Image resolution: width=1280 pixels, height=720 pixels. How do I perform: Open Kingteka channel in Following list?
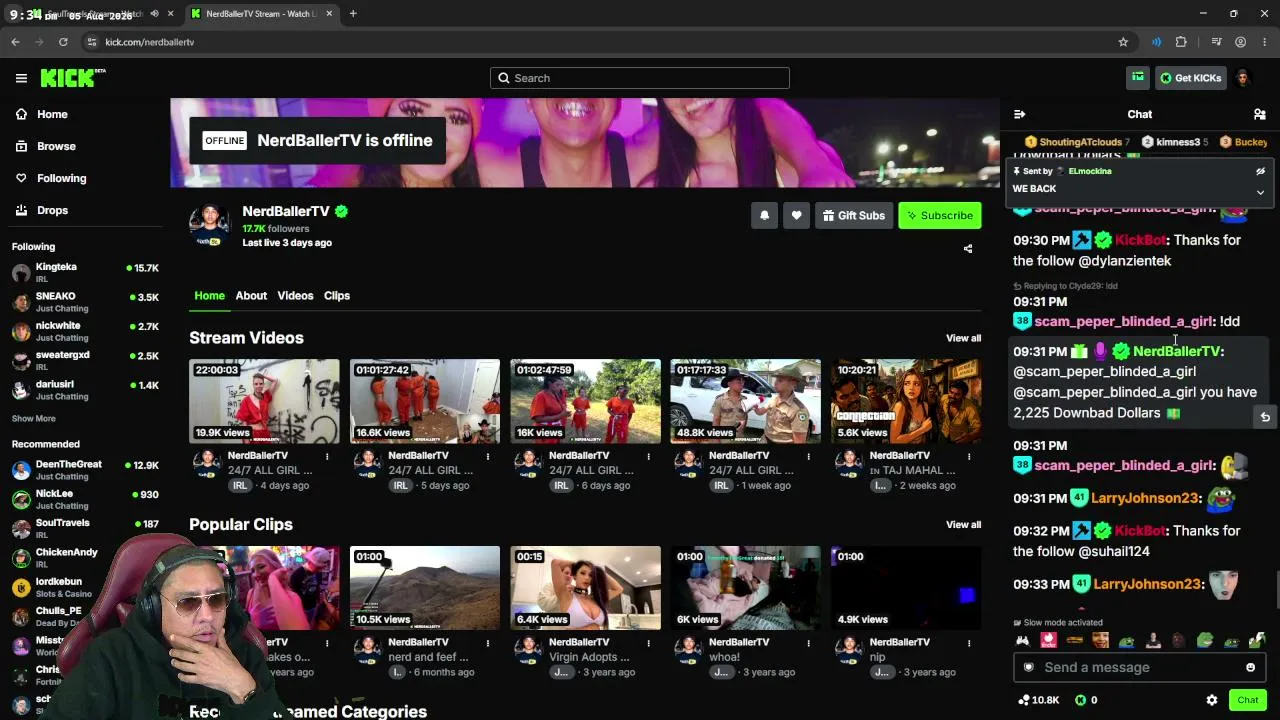(85, 273)
